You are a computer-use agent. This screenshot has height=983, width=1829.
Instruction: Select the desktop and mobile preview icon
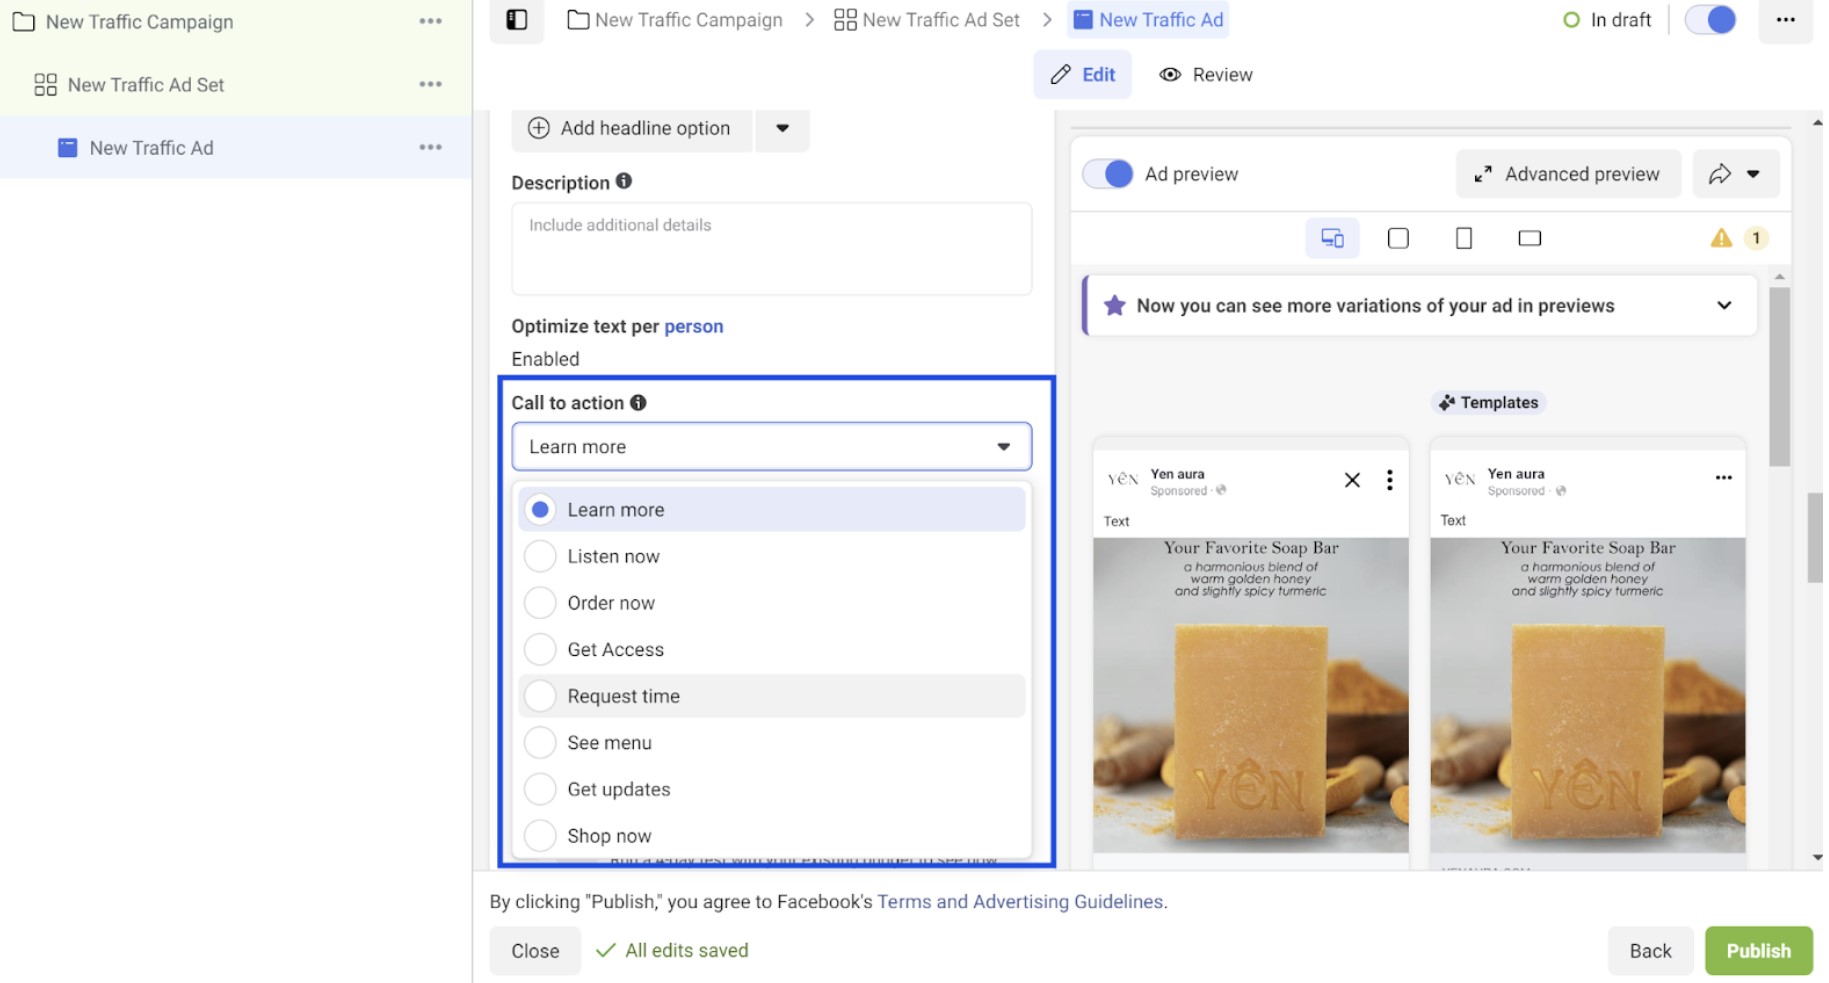coord(1331,237)
